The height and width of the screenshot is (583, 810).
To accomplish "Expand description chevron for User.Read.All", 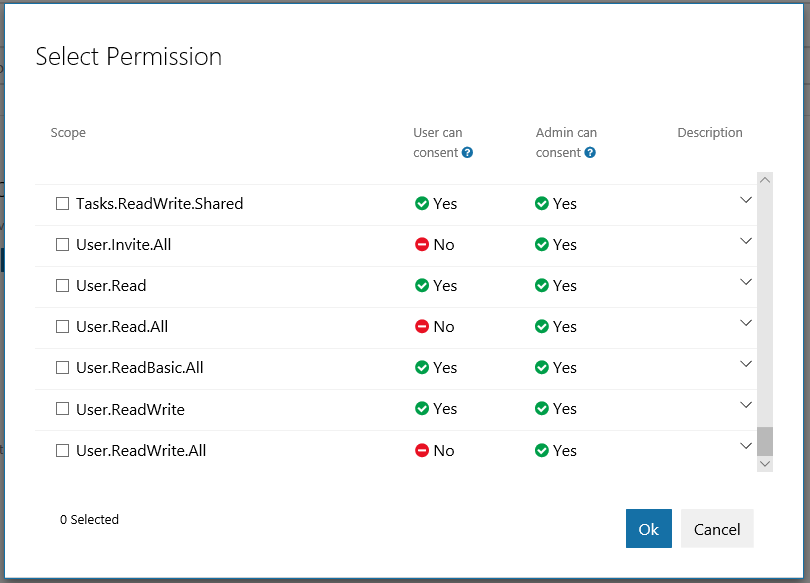I will pyautogui.click(x=745, y=323).
